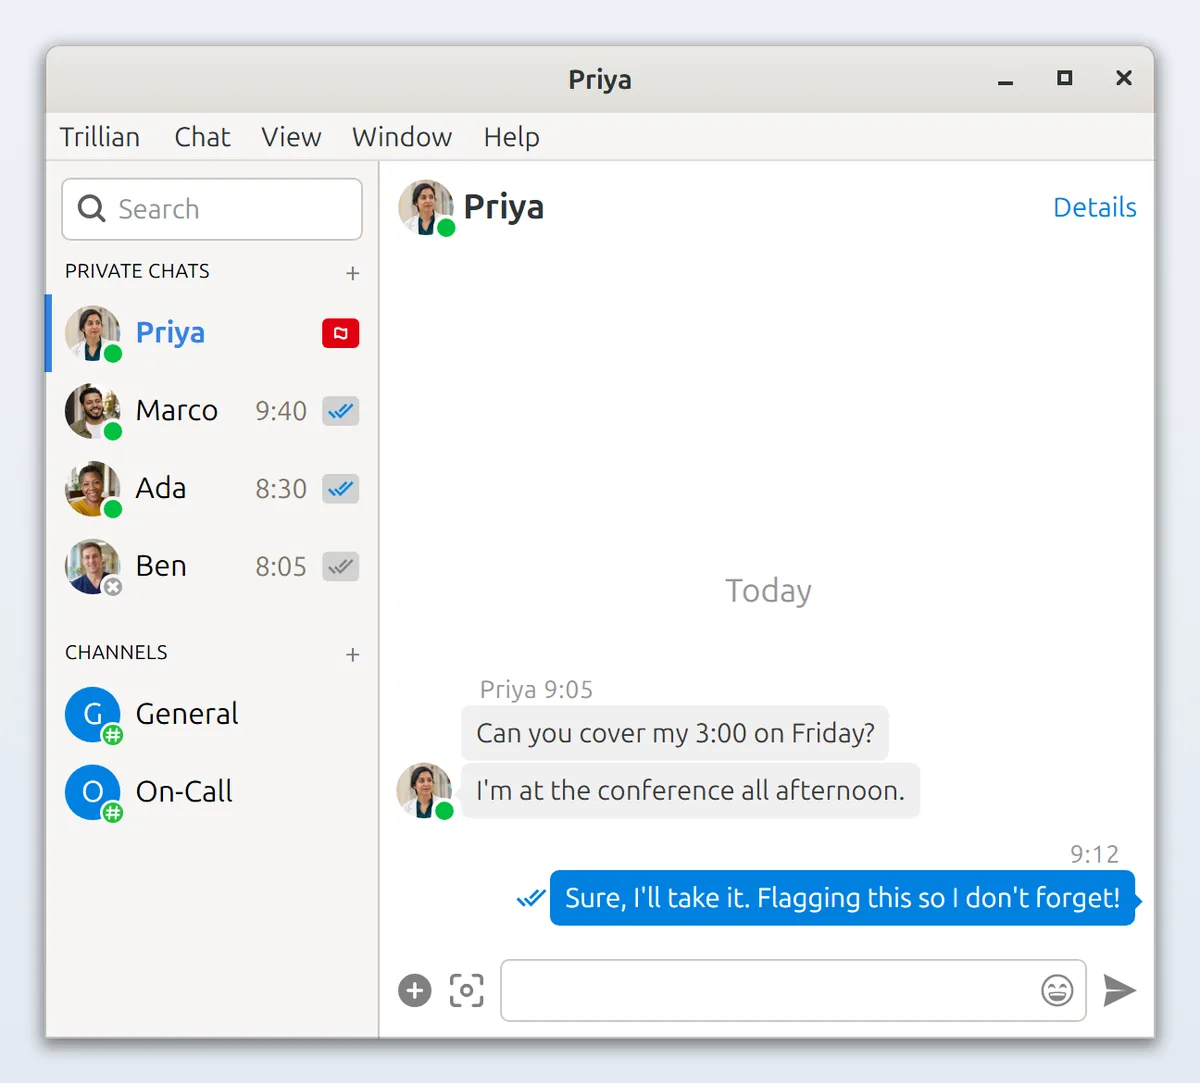Click the Priya name in conversation header
The width and height of the screenshot is (1200, 1083).
(x=504, y=207)
